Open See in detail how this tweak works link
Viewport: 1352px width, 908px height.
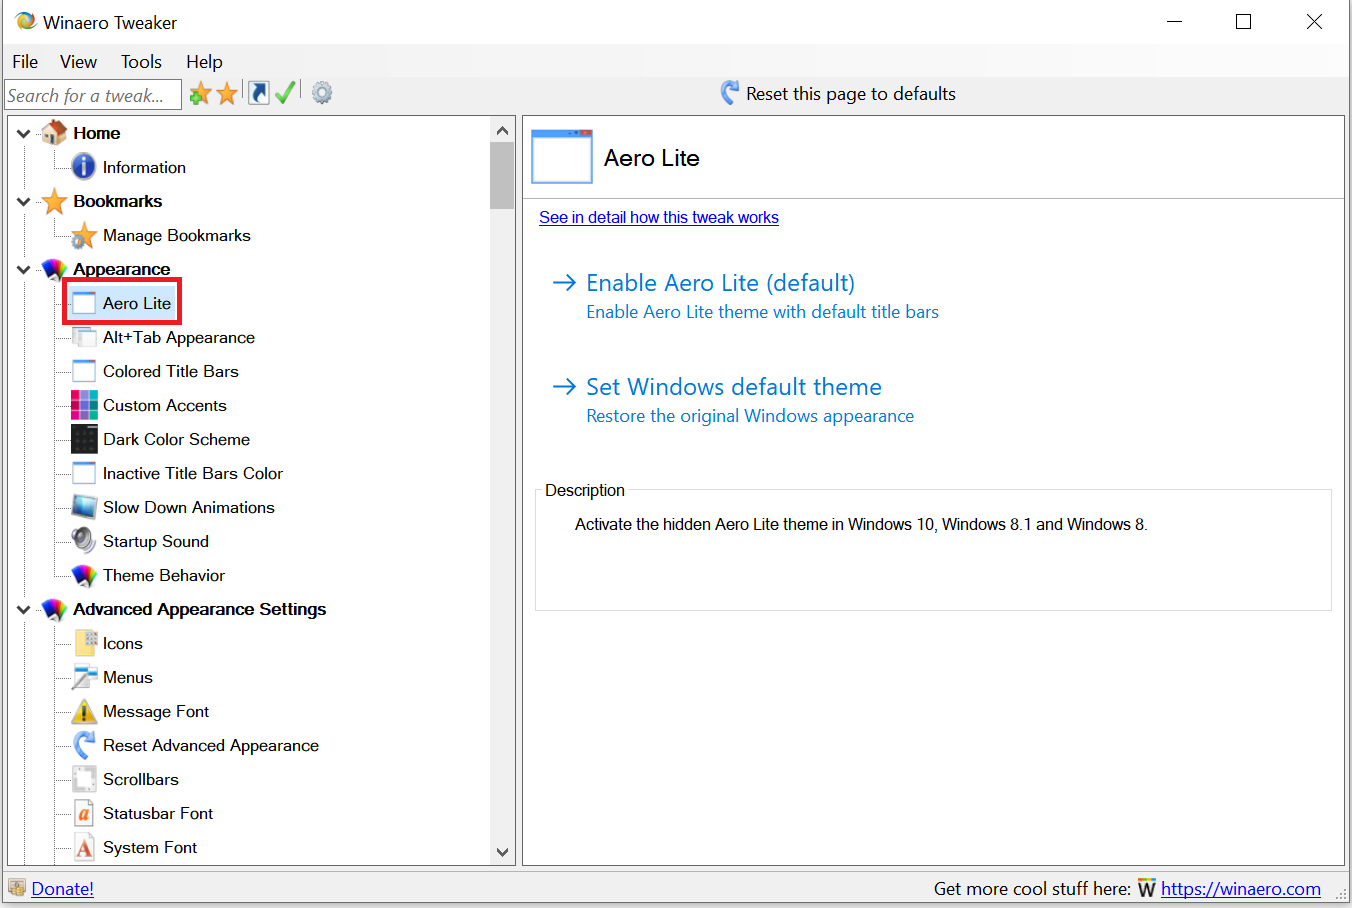tap(659, 217)
